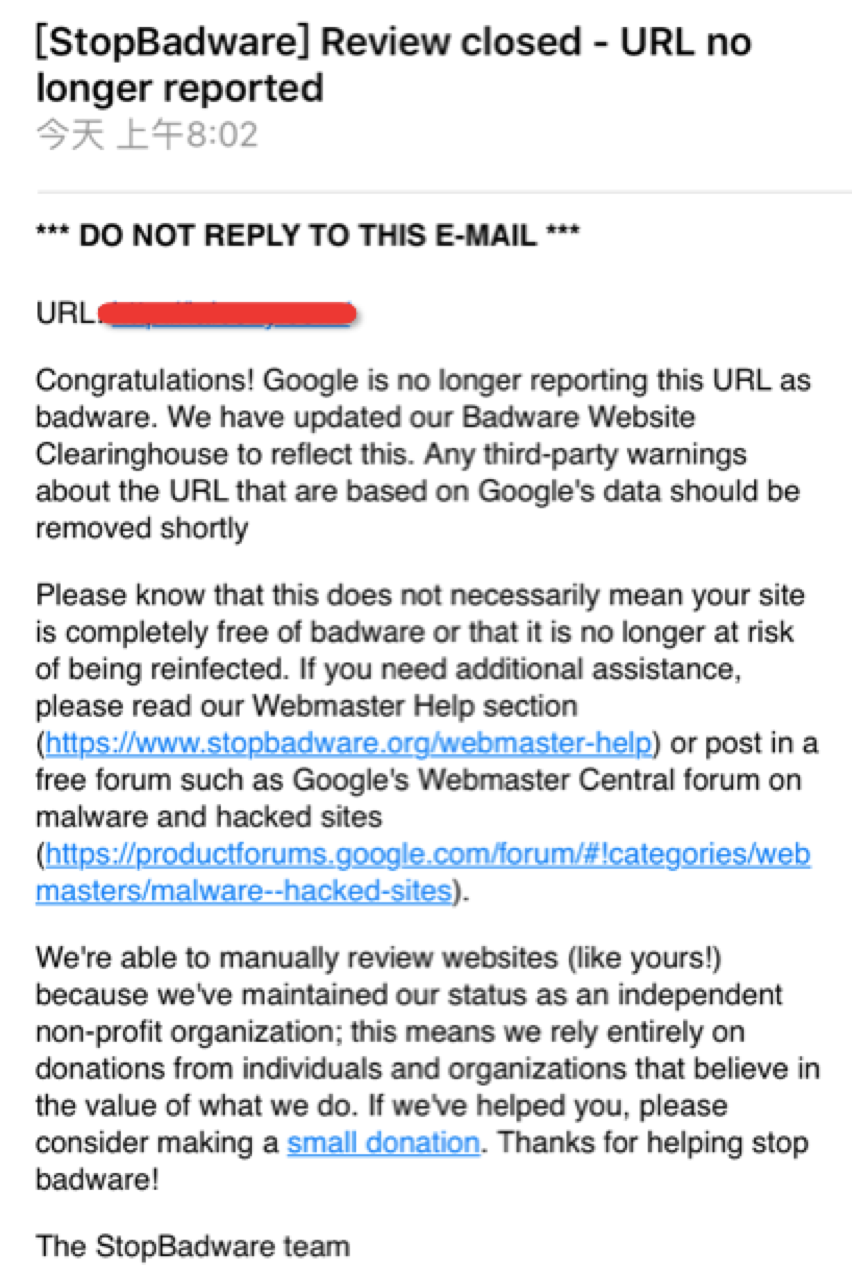Click the '[StopBadware]' tag in the subject
Image resolution: width=852 pixels, height=1273 pixels.
point(170,43)
